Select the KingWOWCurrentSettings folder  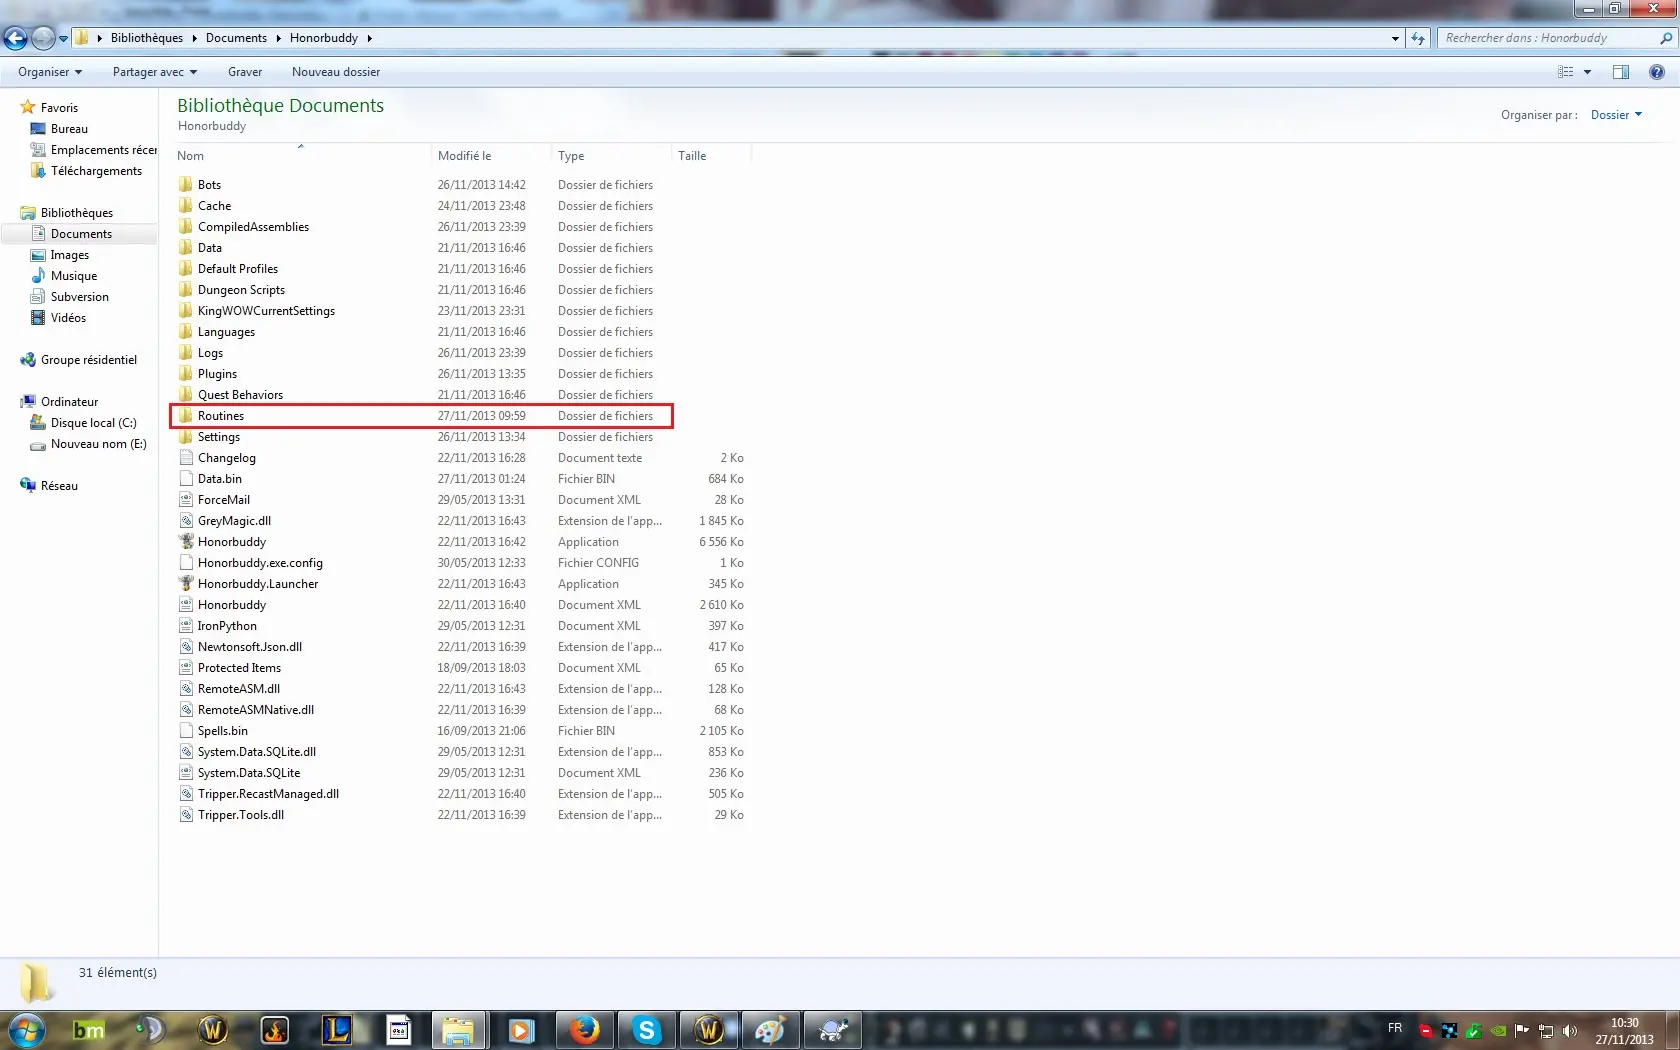266,311
